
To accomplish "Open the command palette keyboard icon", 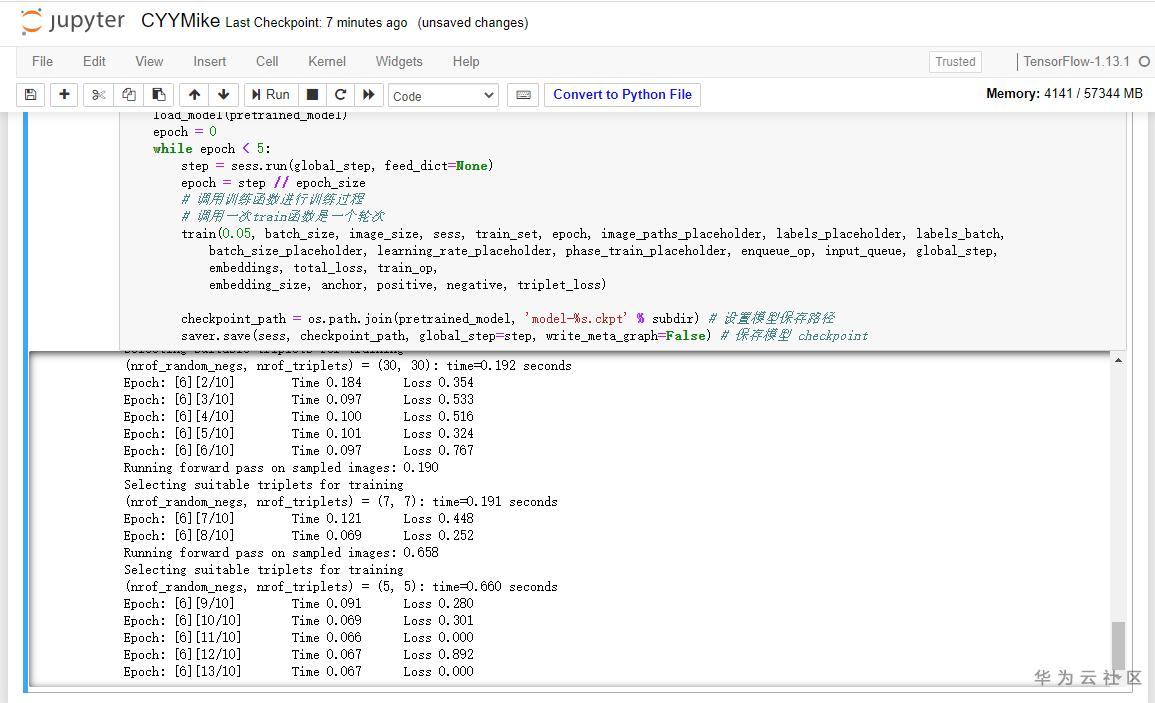I will click(522, 95).
